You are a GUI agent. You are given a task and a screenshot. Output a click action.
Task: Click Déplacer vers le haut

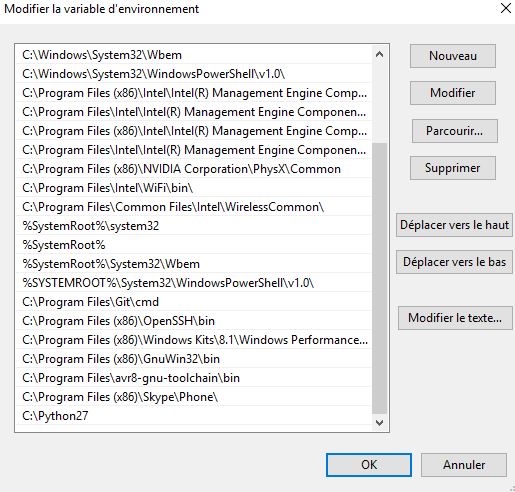click(x=454, y=225)
